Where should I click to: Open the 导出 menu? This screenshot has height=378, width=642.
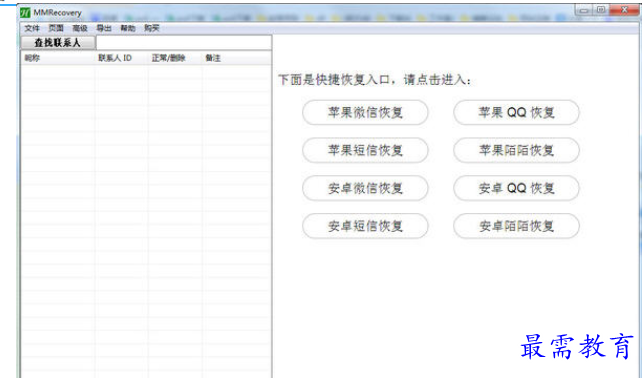pos(104,28)
